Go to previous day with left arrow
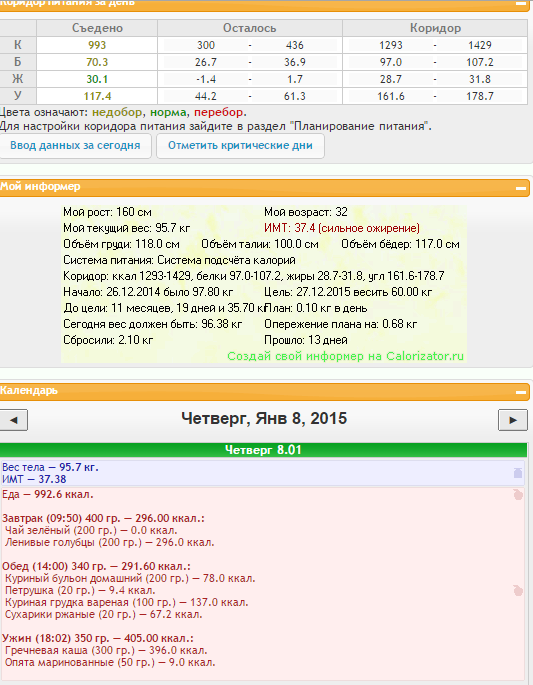Screen dimensions: 533x685 [14, 420]
